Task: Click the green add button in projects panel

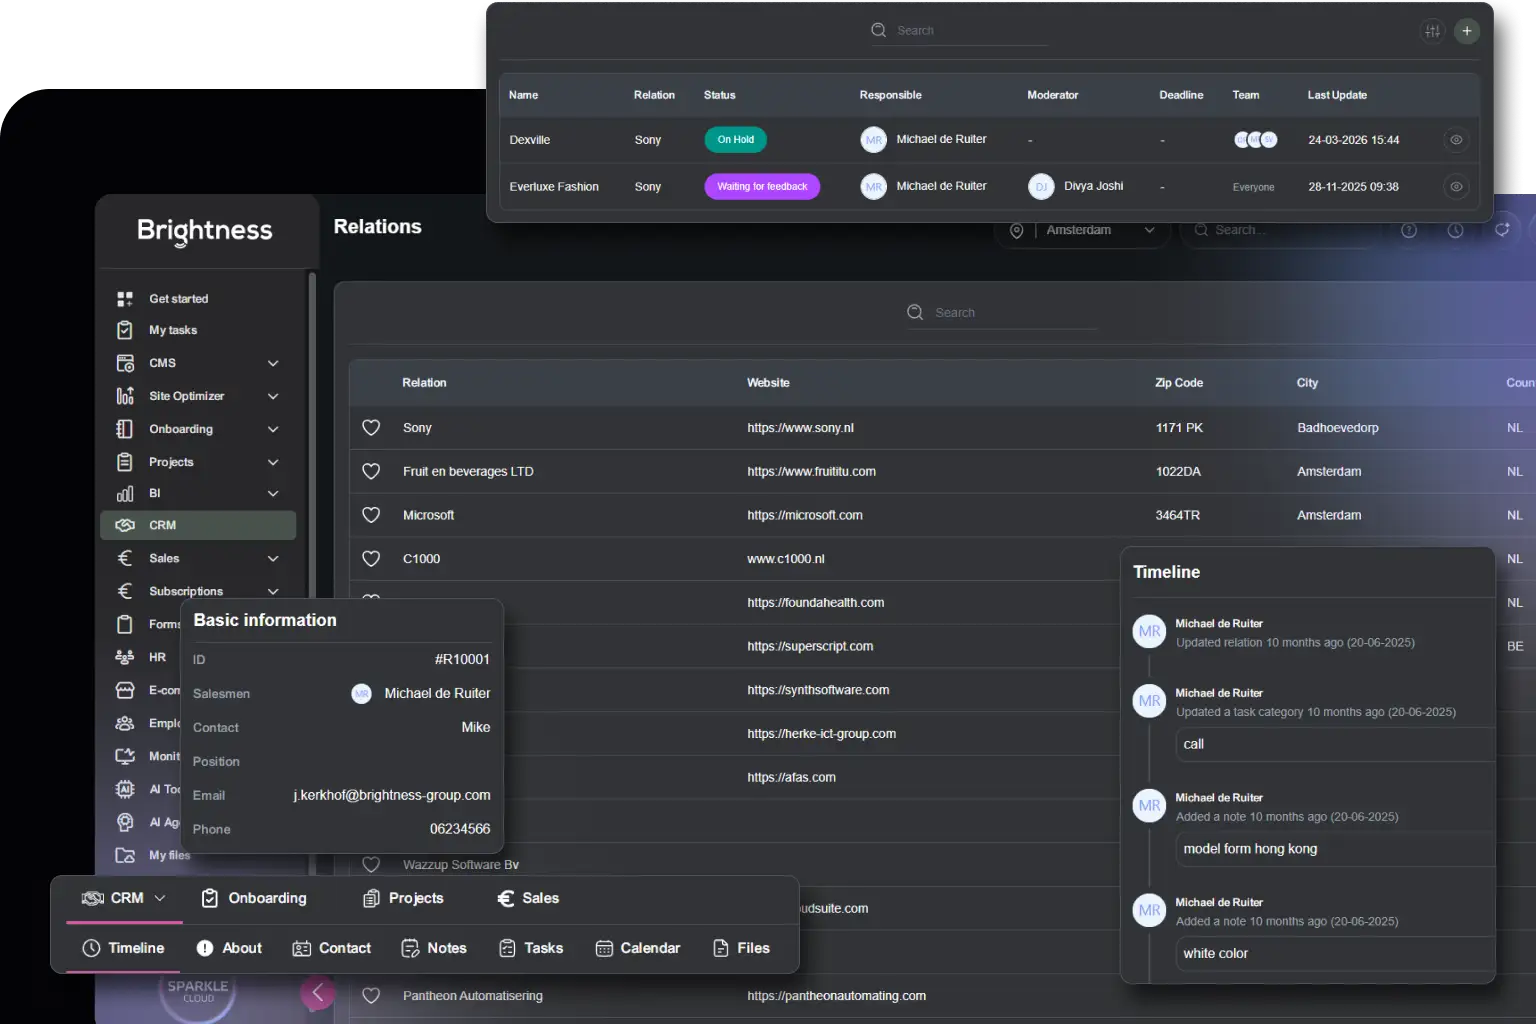Action: pos(1467,31)
